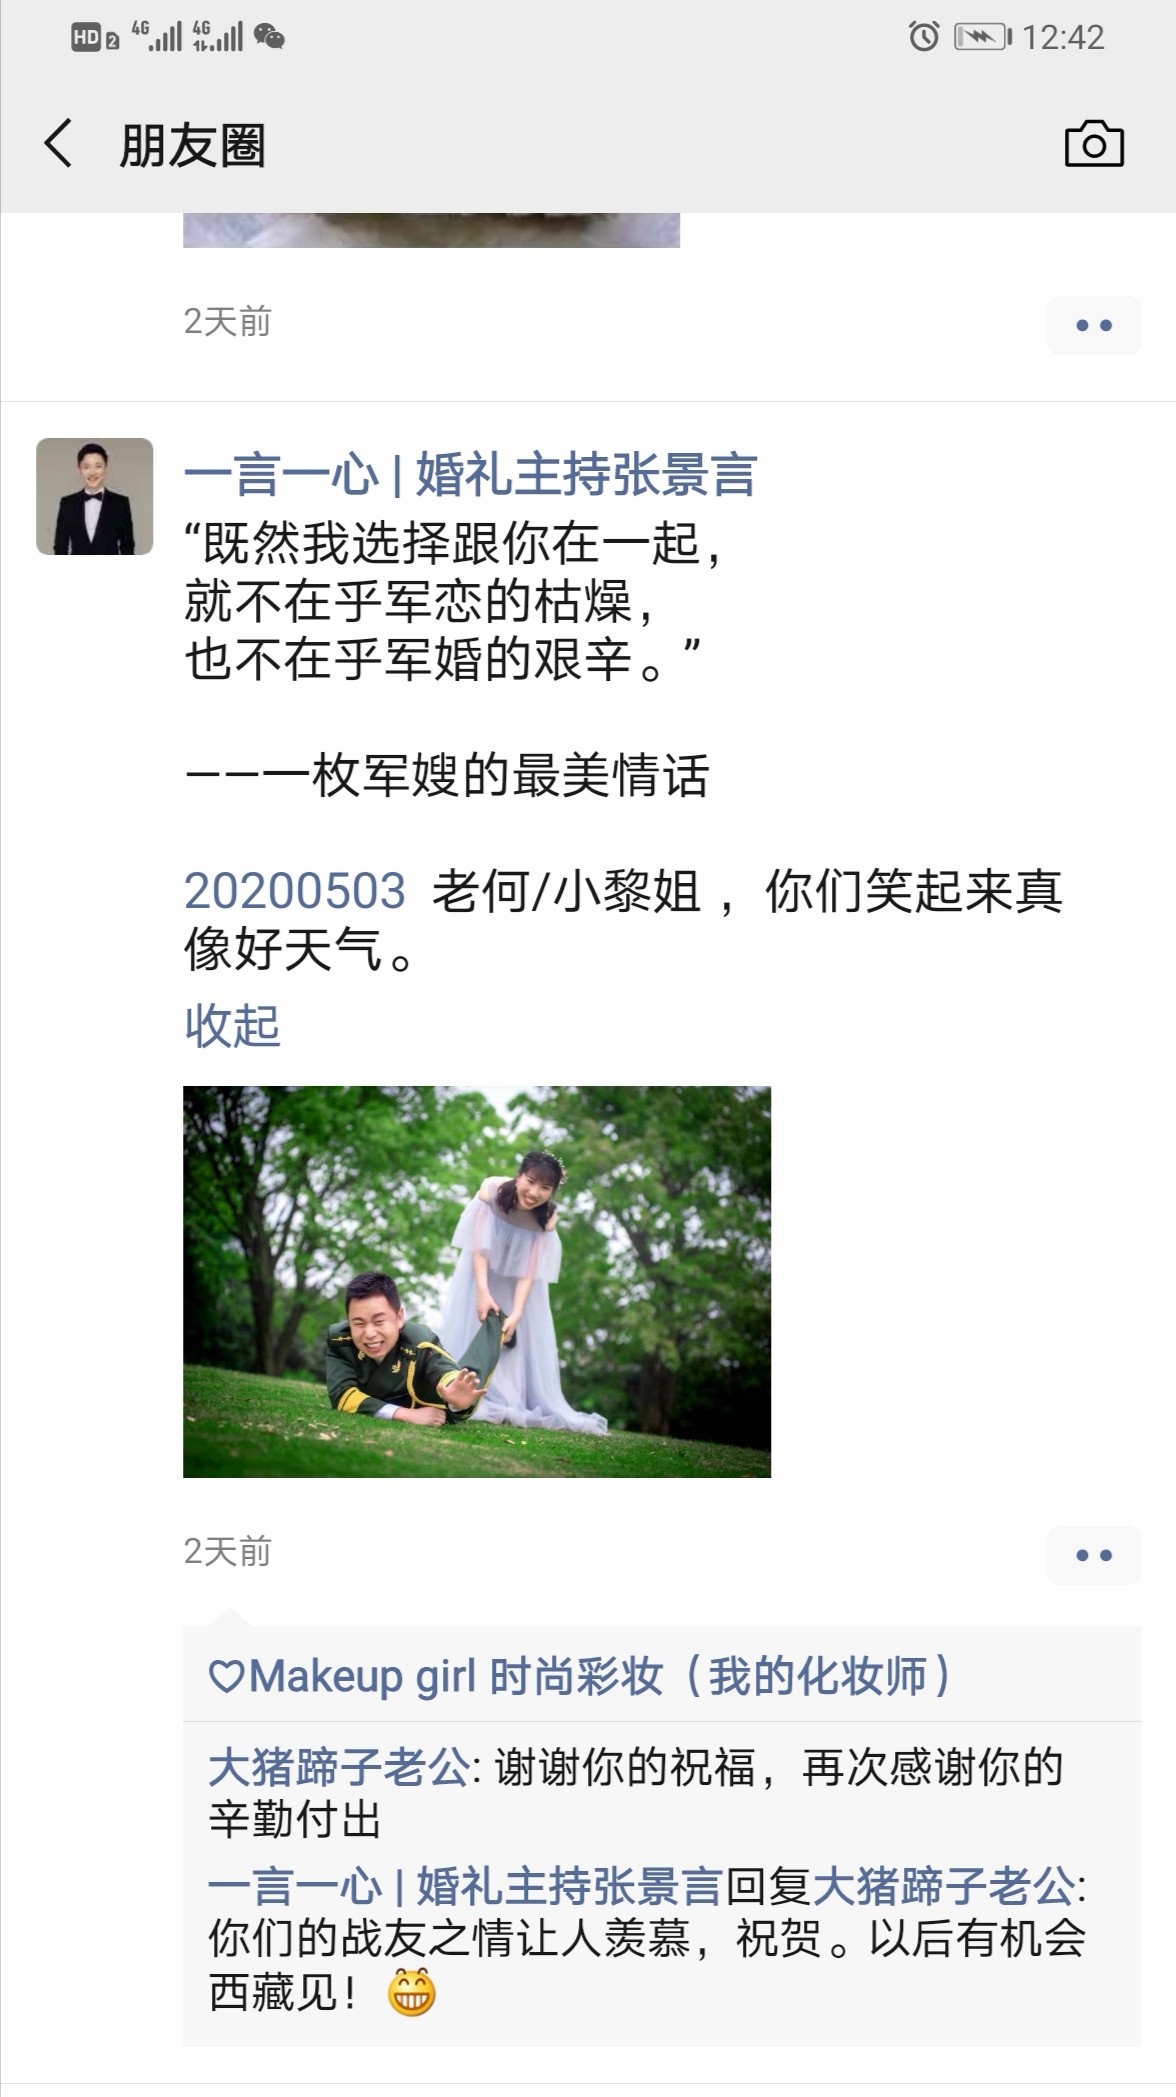Tap the 朋友圈 page title

192,145
